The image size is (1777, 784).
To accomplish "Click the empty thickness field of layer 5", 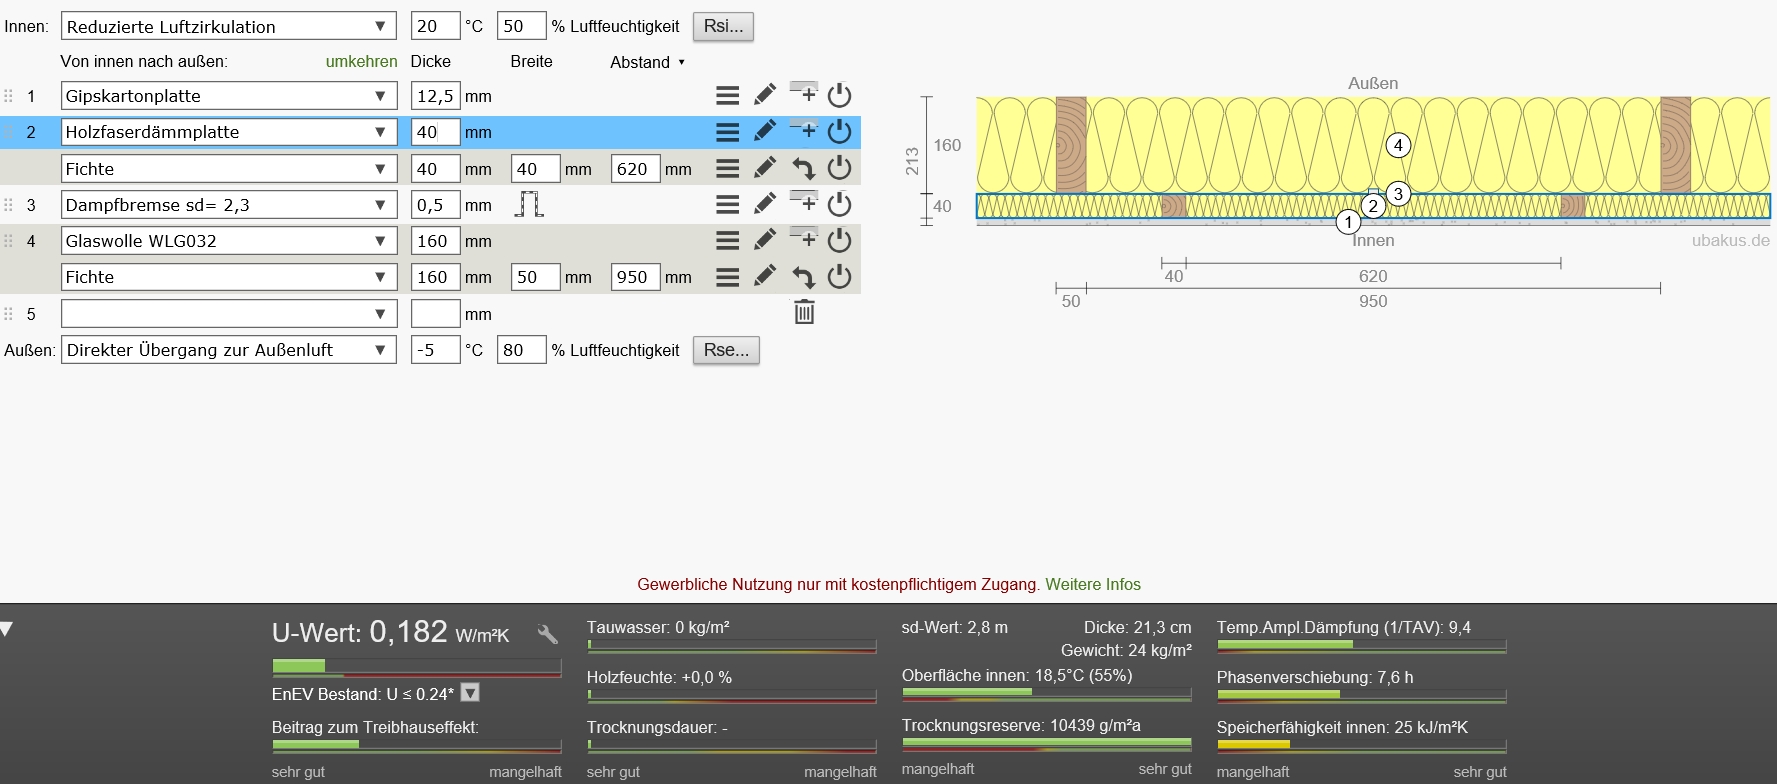I will coord(435,314).
